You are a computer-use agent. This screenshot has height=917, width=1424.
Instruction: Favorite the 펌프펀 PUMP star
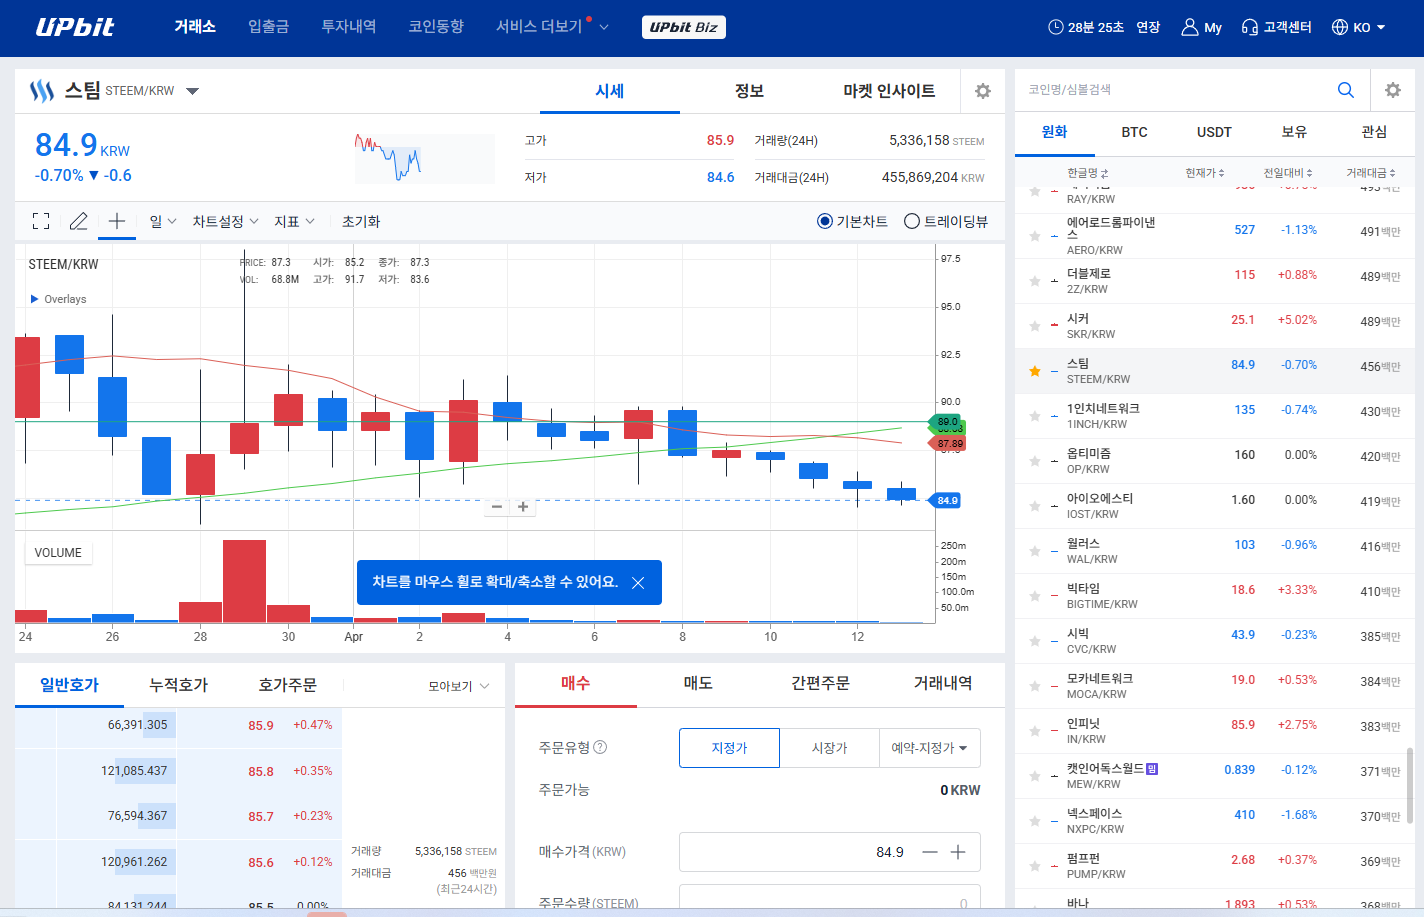coord(1035,867)
